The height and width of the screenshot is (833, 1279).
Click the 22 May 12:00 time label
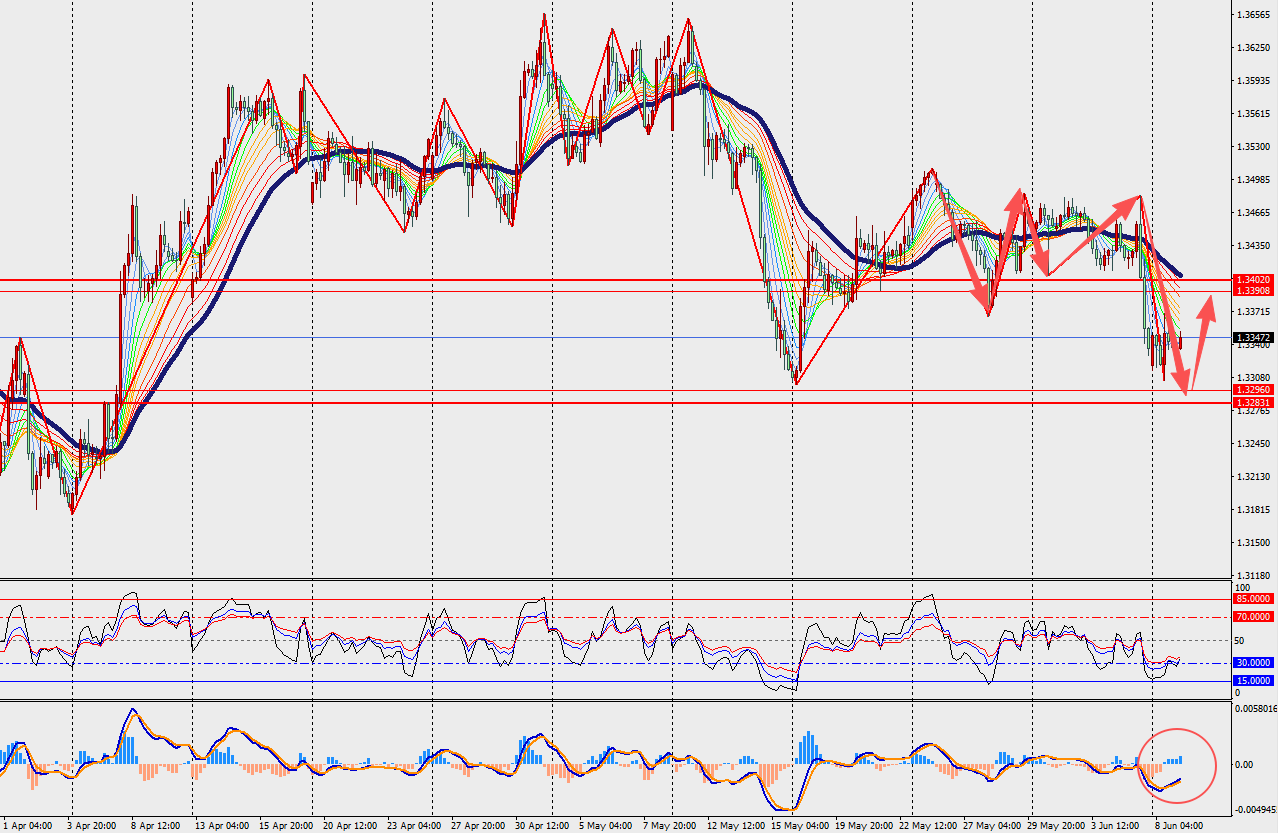927,826
